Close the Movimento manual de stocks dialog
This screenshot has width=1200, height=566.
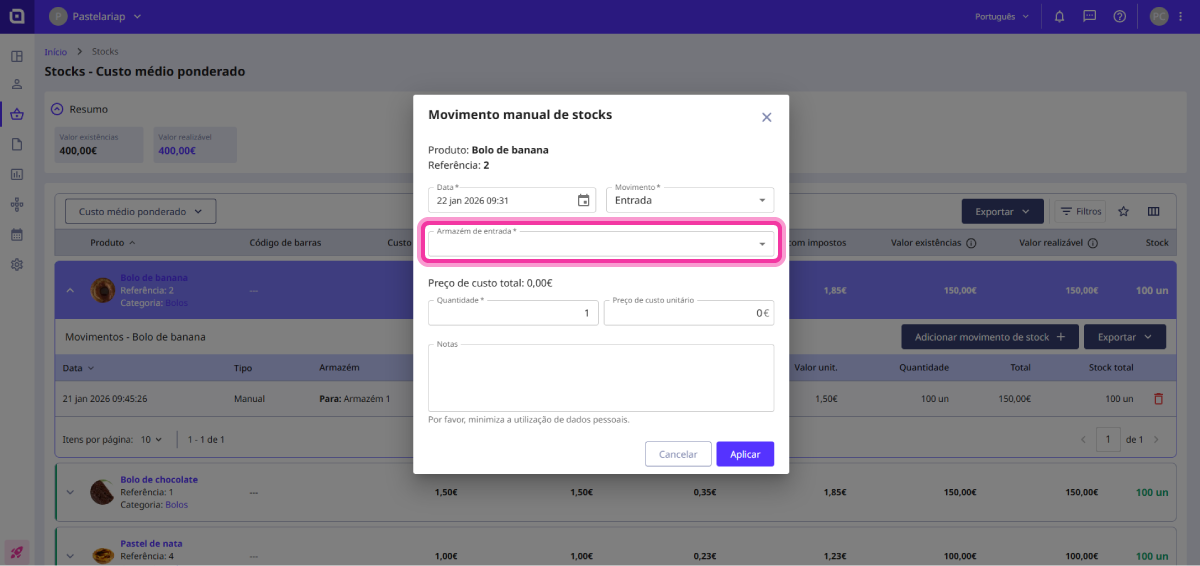(767, 117)
